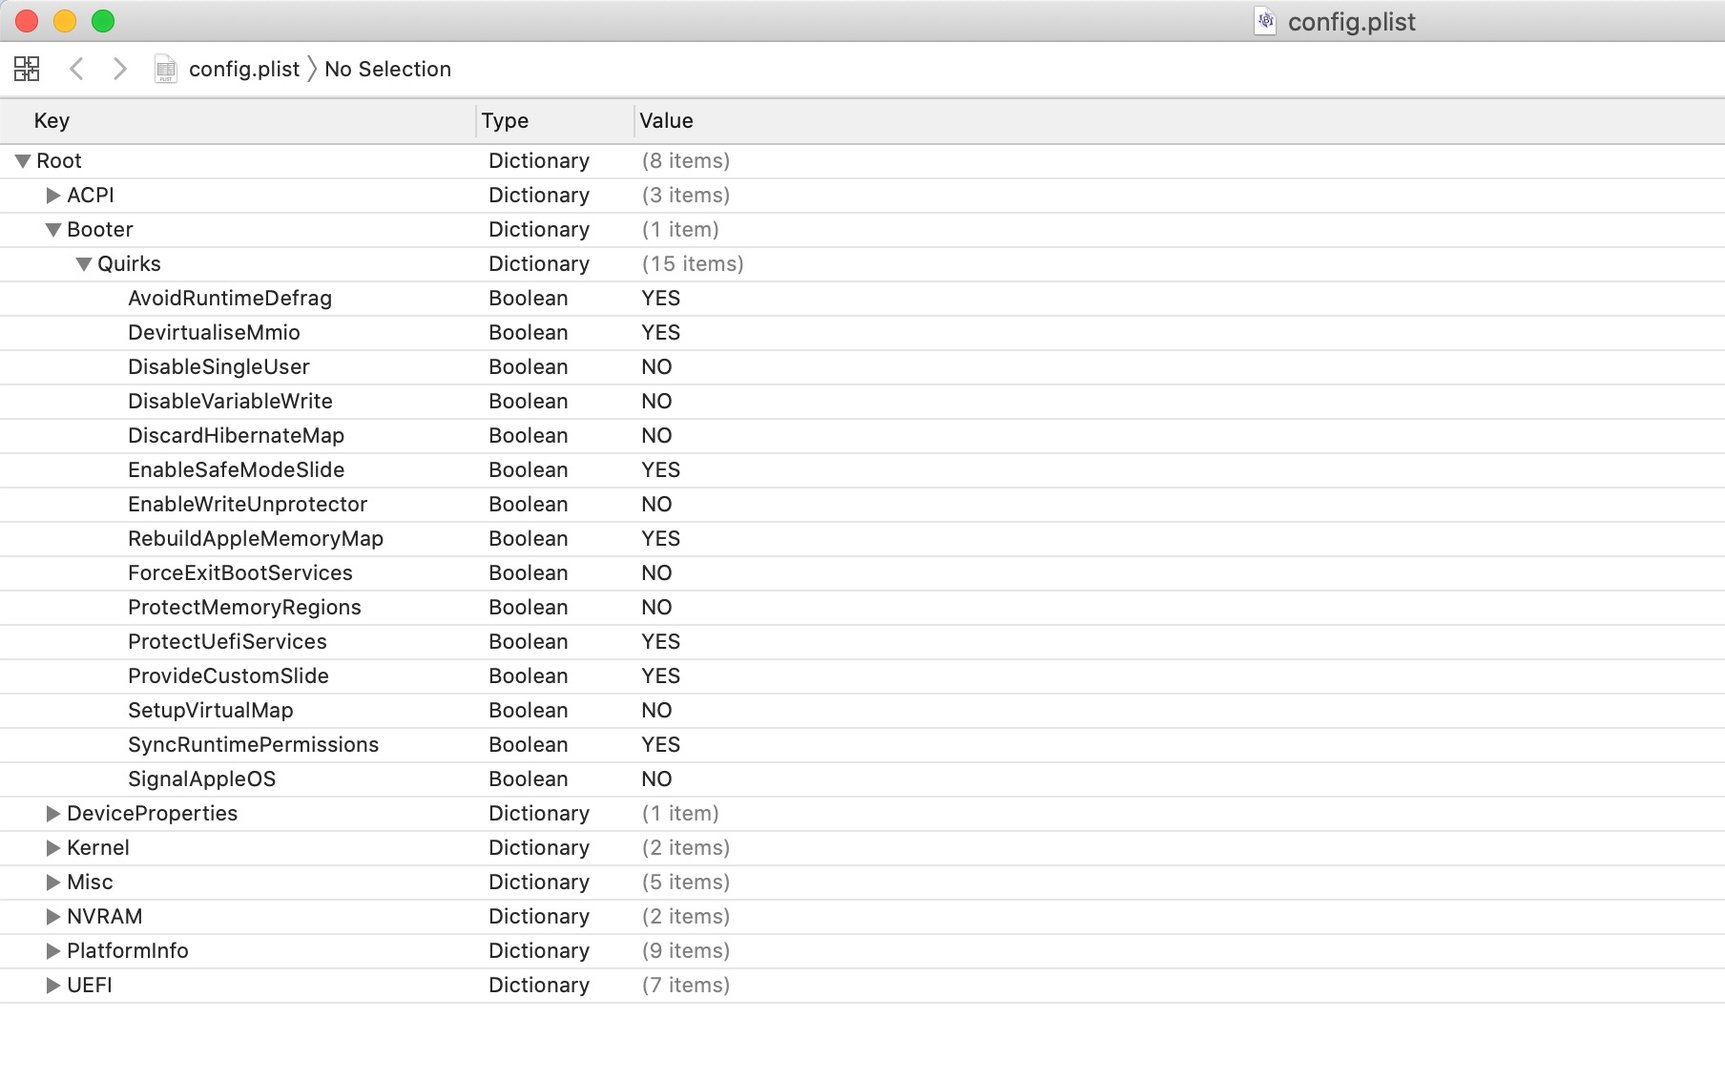The image size is (1725, 1080).
Task: Go back with the left chevron
Action: 76,69
